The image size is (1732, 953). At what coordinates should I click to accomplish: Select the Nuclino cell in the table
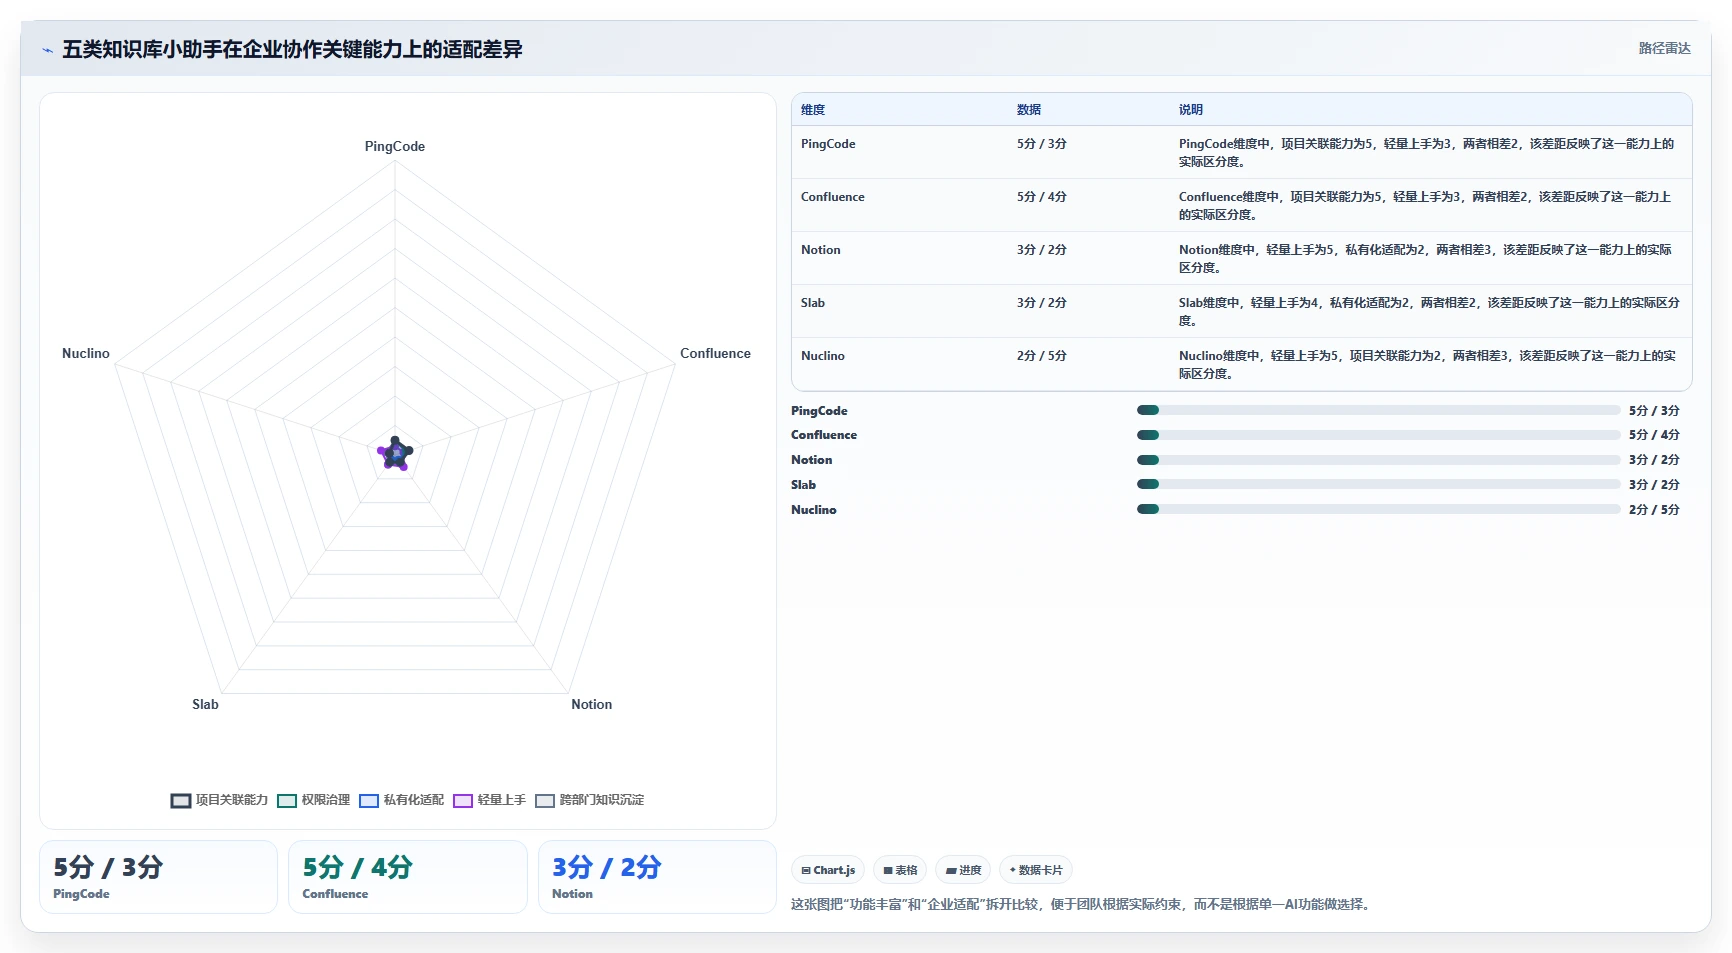[x=823, y=356]
